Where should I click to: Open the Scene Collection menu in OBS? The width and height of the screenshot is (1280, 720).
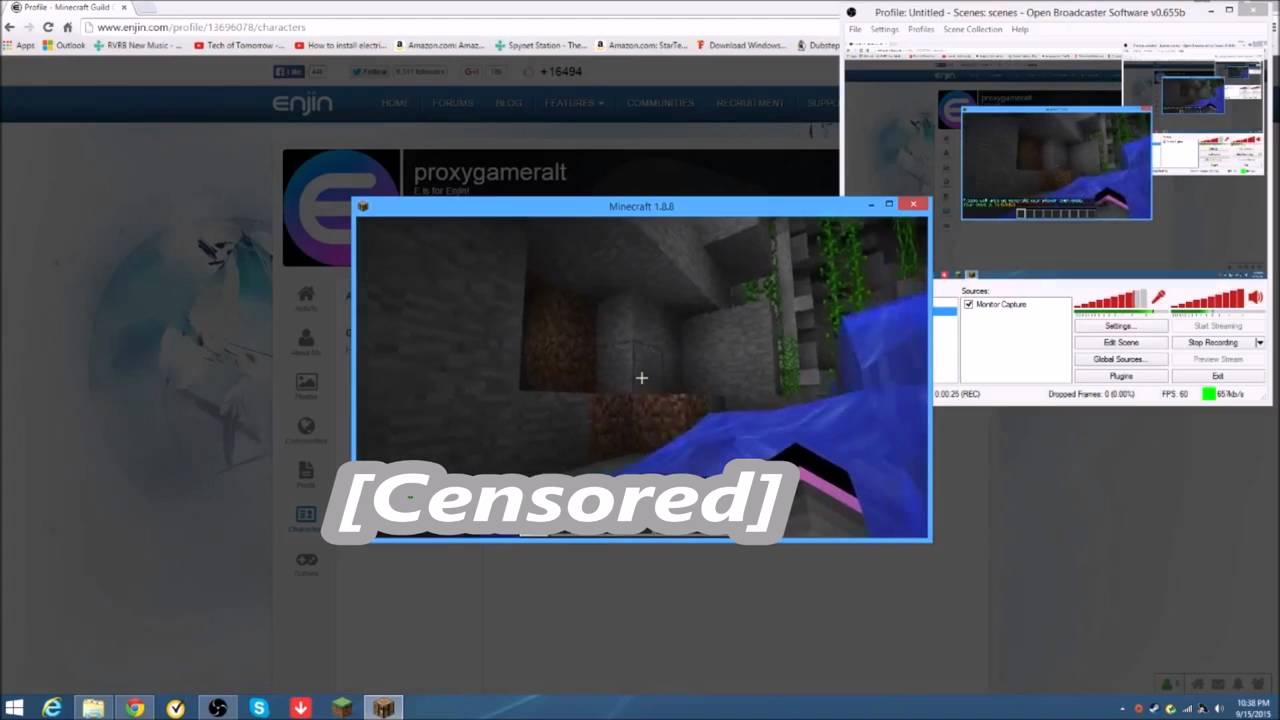pos(972,29)
